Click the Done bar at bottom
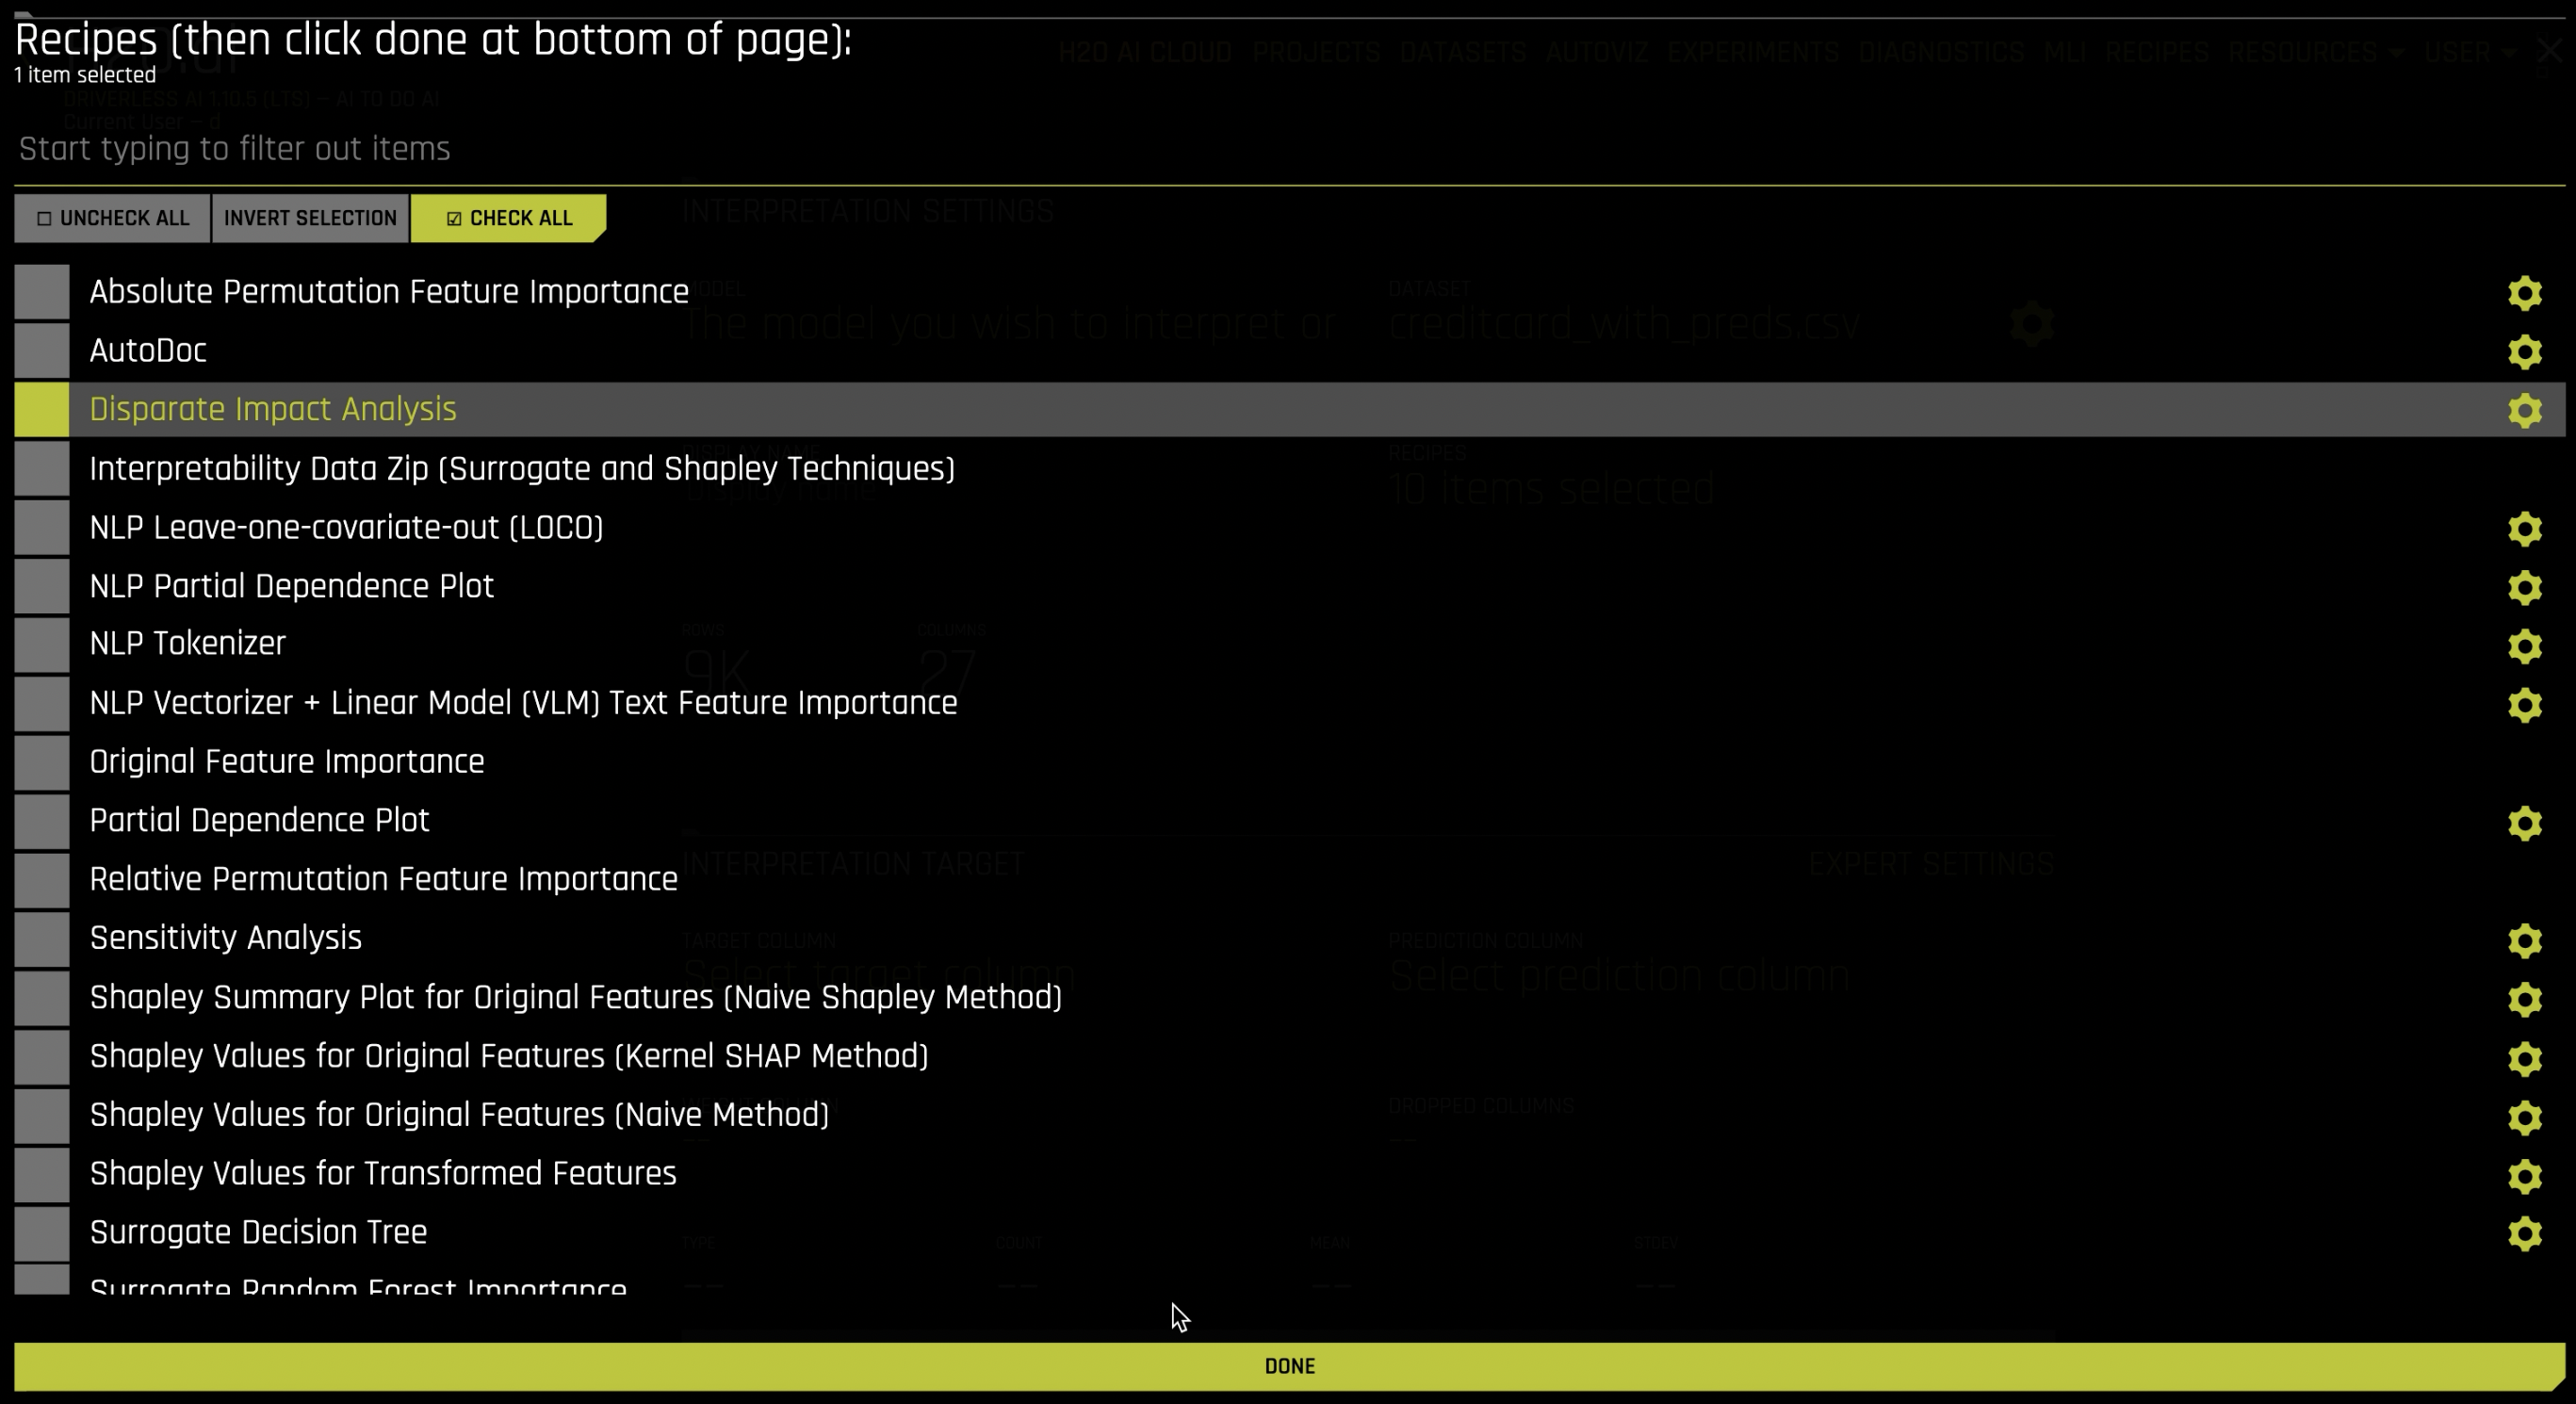 [x=1288, y=1366]
